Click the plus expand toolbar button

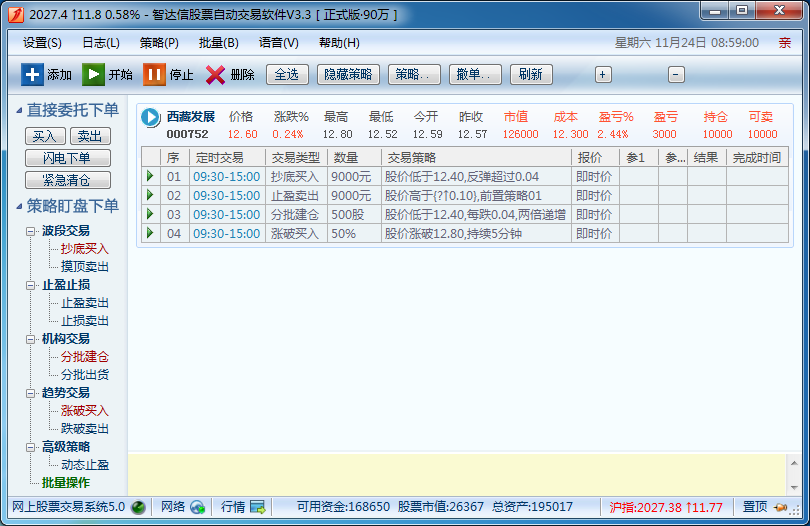click(x=602, y=75)
